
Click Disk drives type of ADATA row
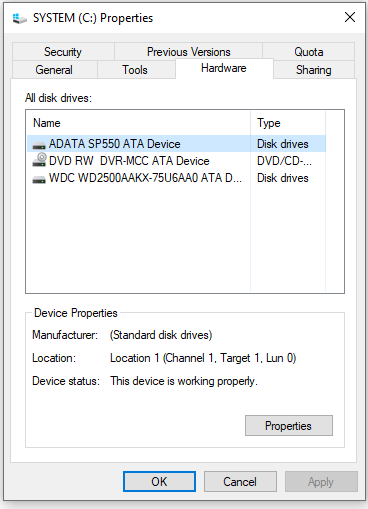point(283,144)
